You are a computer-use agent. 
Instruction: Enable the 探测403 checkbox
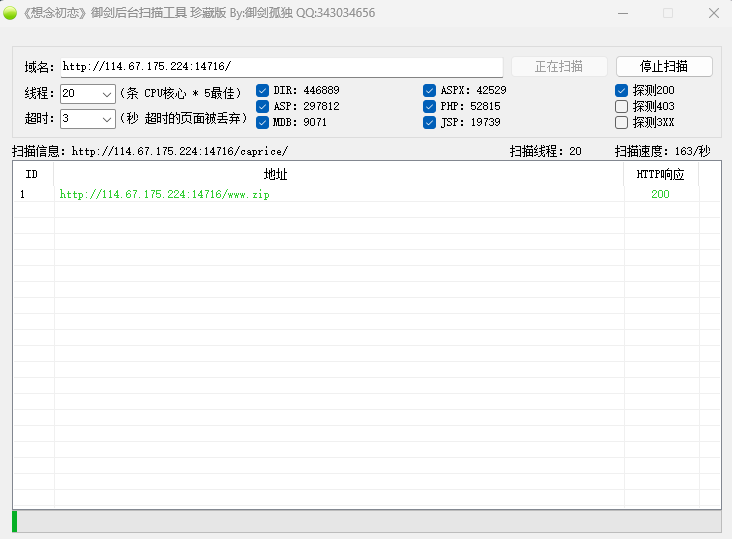(x=622, y=106)
